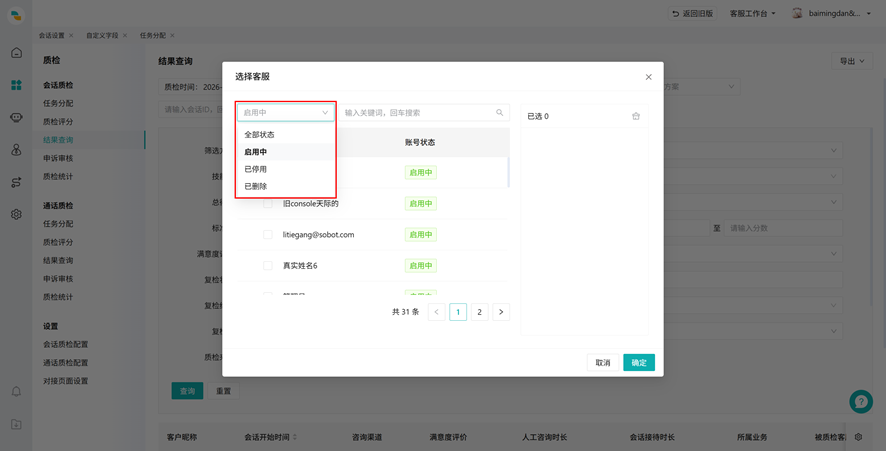Screen dimensions: 886x451
Task: Click the person icon in left sidebar
Action: click(16, 150)
